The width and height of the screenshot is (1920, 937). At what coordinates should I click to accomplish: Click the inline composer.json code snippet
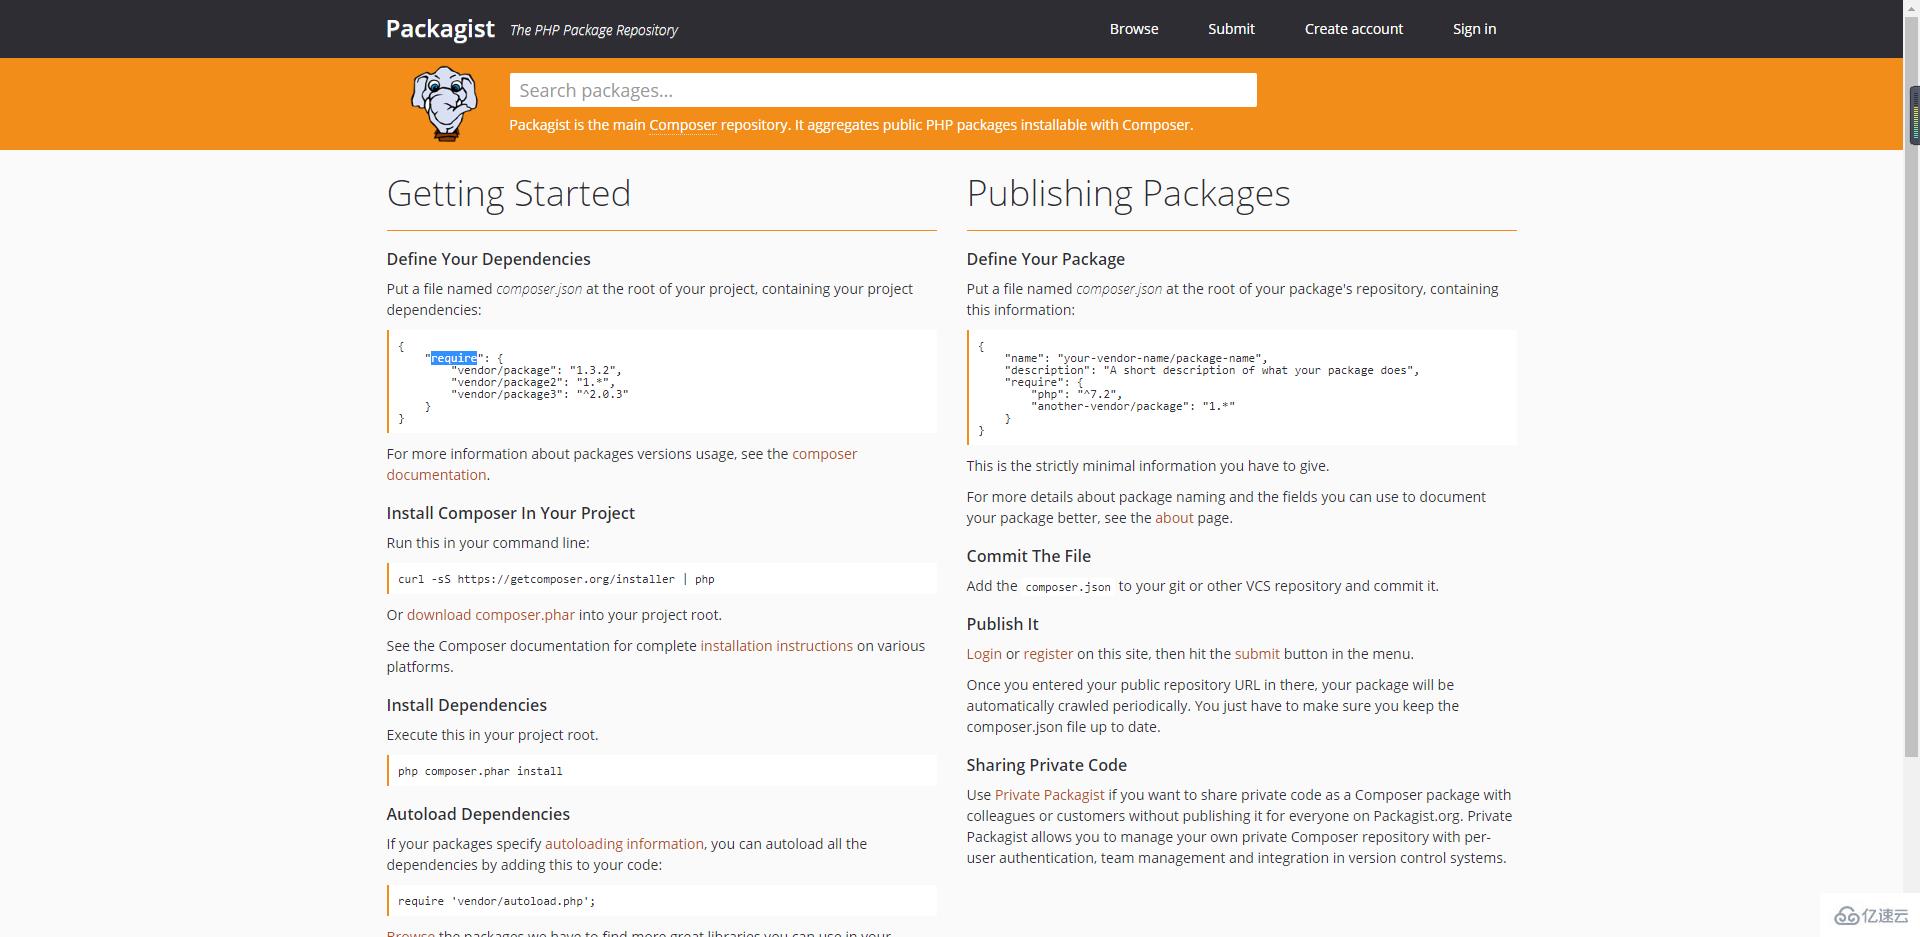click(1068, 587)
